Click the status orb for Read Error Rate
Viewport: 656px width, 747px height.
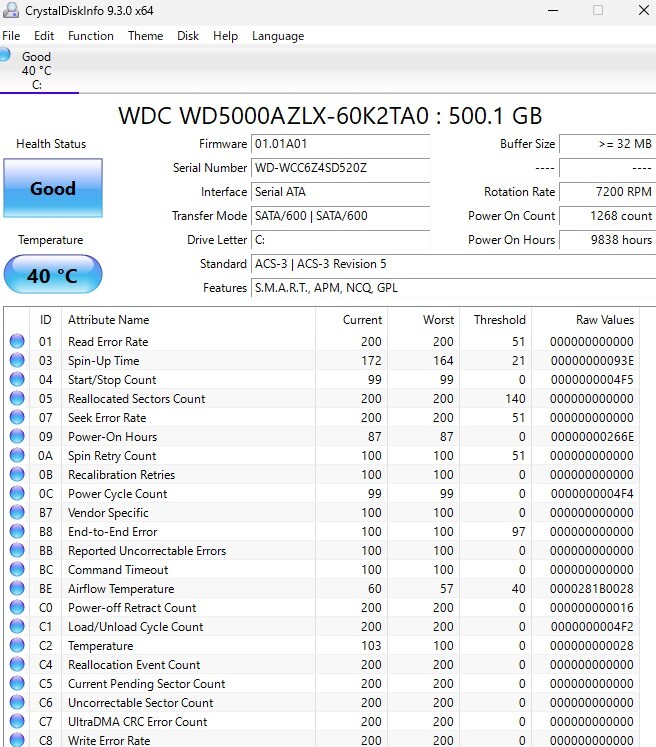click(17, 341)
